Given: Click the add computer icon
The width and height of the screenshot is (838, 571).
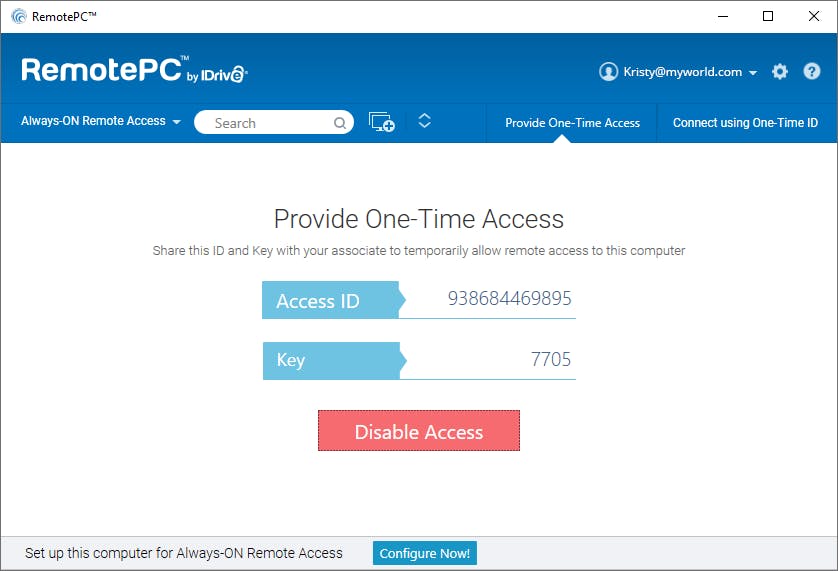Looking at the screenshot, I should coord(382,122).
